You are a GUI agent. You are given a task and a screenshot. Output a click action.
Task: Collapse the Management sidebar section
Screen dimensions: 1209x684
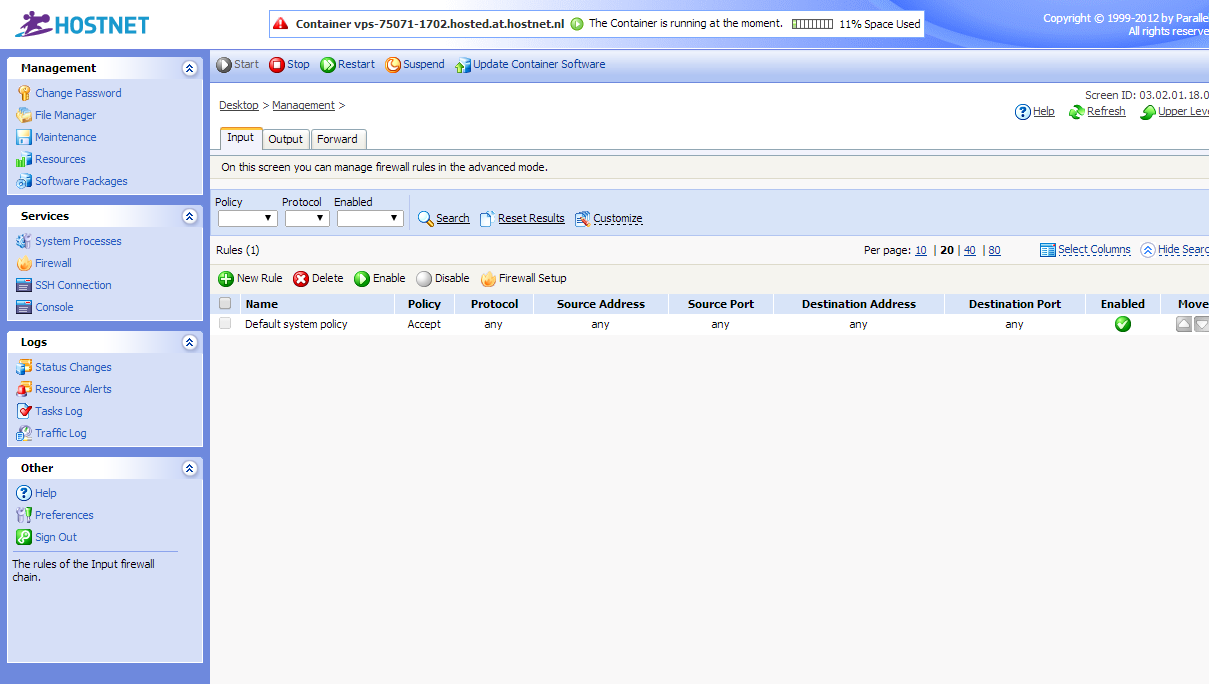pyautogui.click(x=190, y=69)
